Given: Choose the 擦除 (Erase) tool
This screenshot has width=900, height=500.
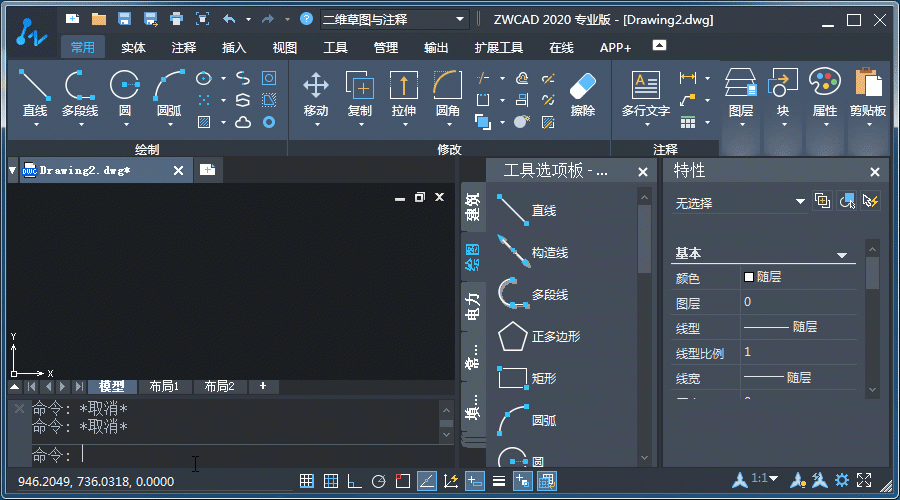Looking at the screenshot, I should click(582, 93).
